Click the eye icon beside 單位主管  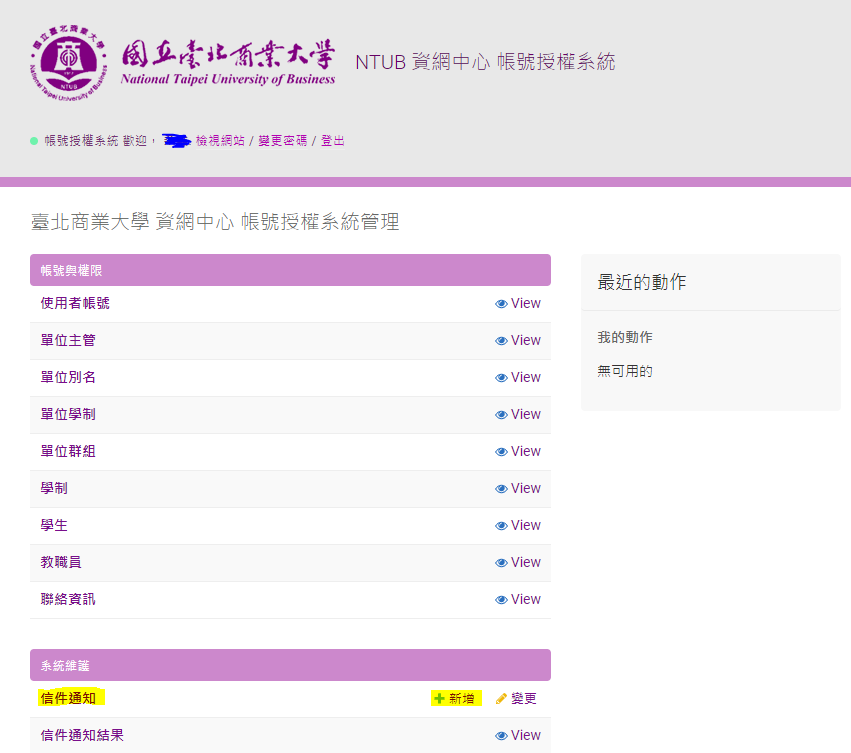point(501,341)
